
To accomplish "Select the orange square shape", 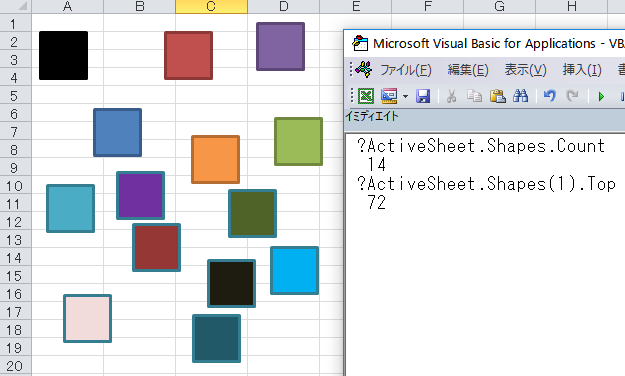I will (x=216, y=159).
